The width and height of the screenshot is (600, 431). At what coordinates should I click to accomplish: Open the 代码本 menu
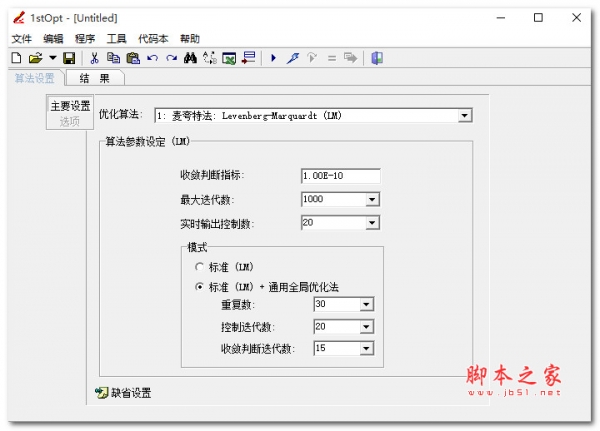point(153,39)
